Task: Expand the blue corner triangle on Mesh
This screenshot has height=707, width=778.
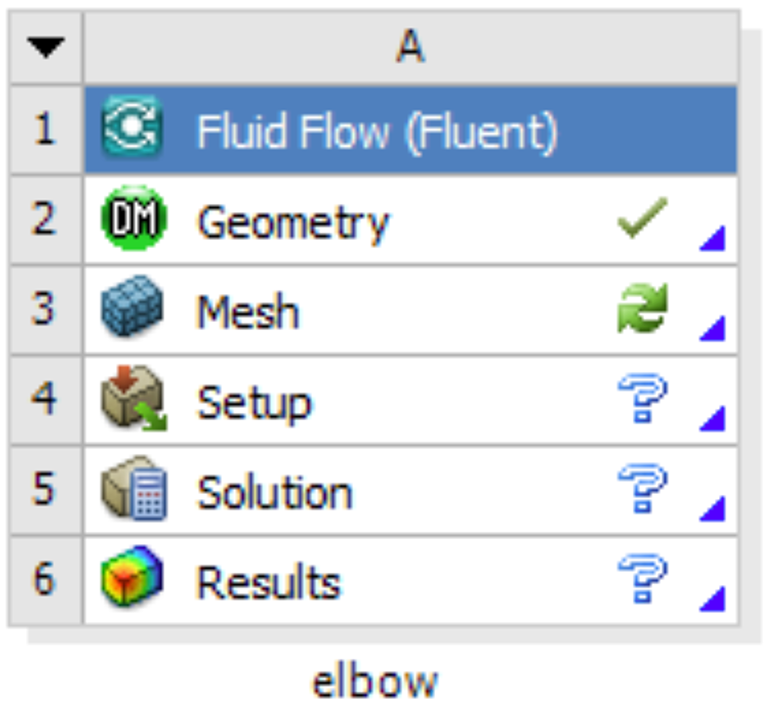Action: [713, 328]
